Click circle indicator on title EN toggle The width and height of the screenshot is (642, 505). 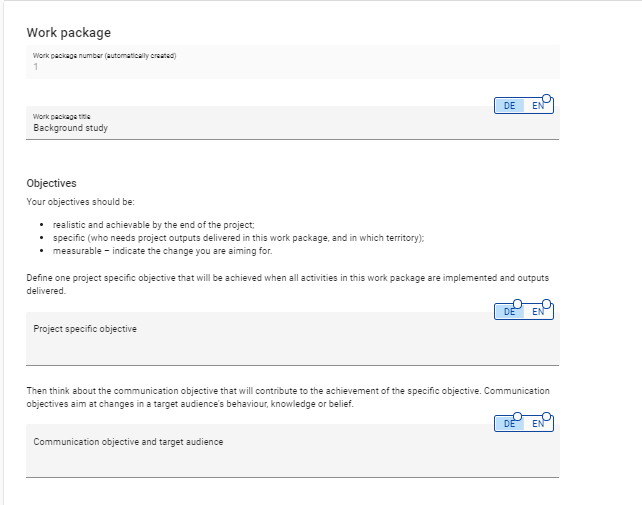coord(547,99)
